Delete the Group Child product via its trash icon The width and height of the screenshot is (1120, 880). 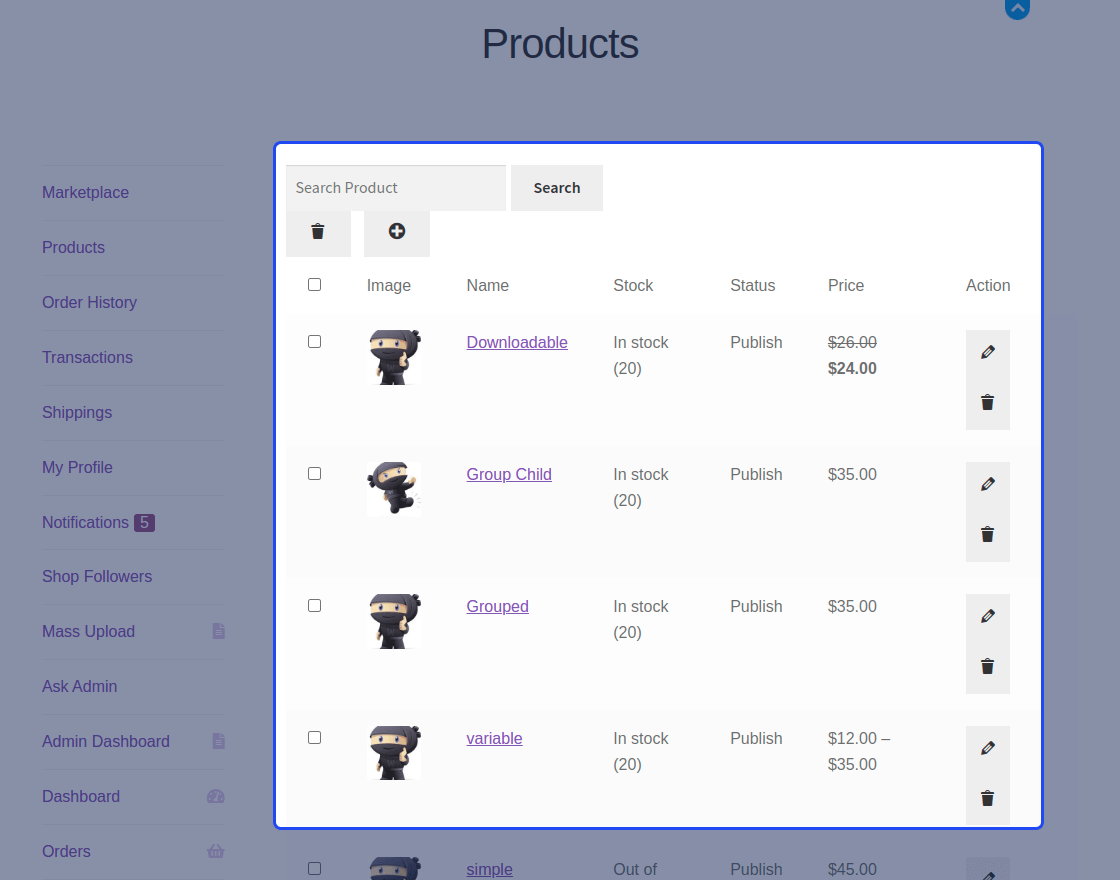click(x=987, y=534)
